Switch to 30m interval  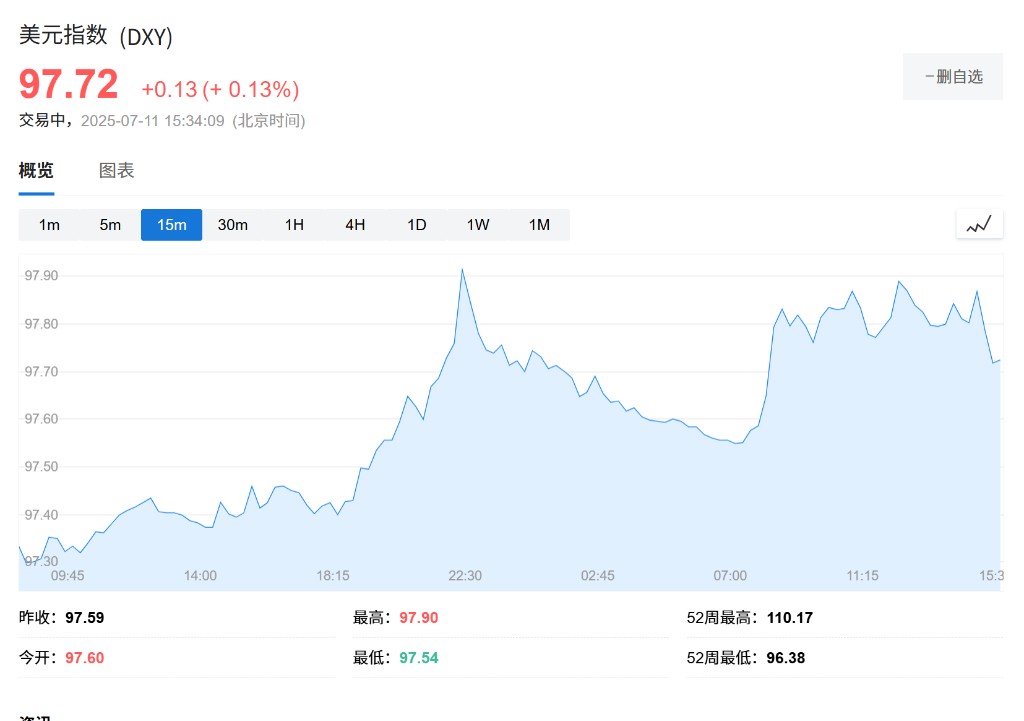[232, 225]
